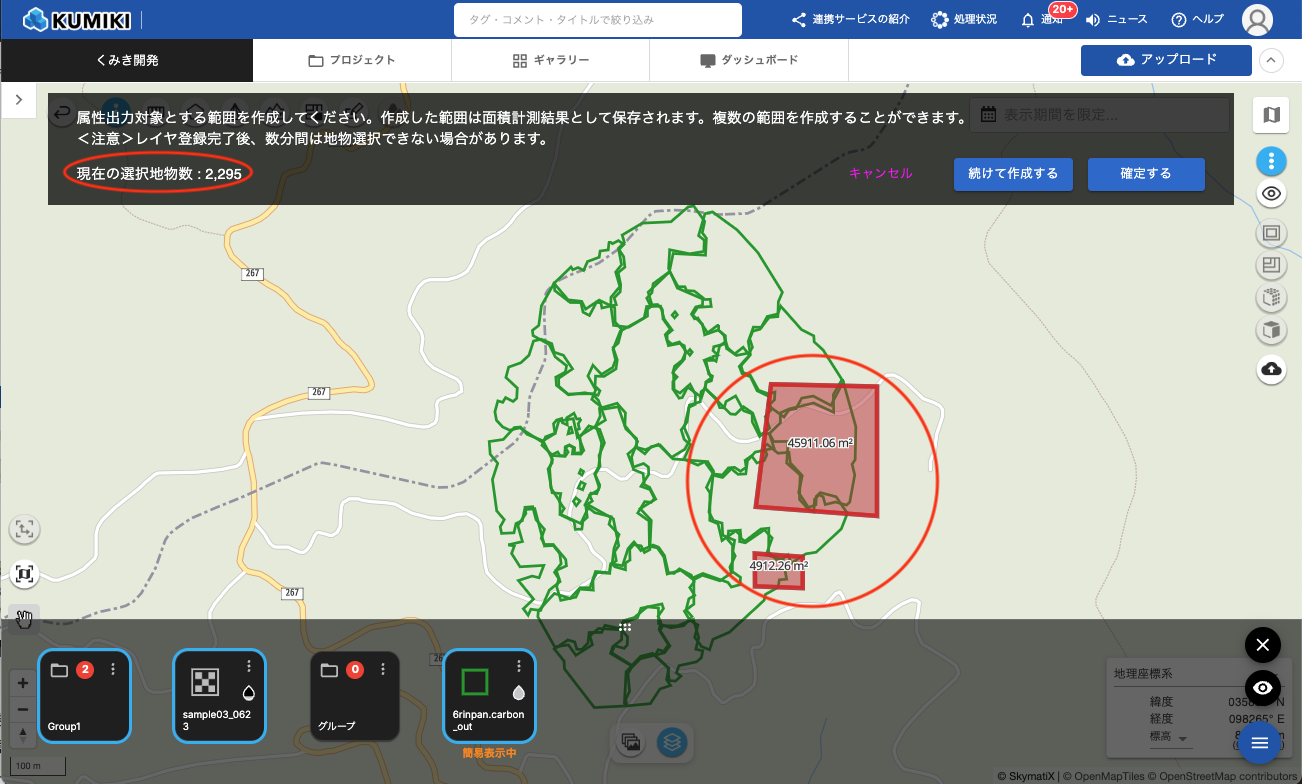Expand the left sidebar with chevron arrow
This screenshot has height=784, width=1302.
pos(19,99)
